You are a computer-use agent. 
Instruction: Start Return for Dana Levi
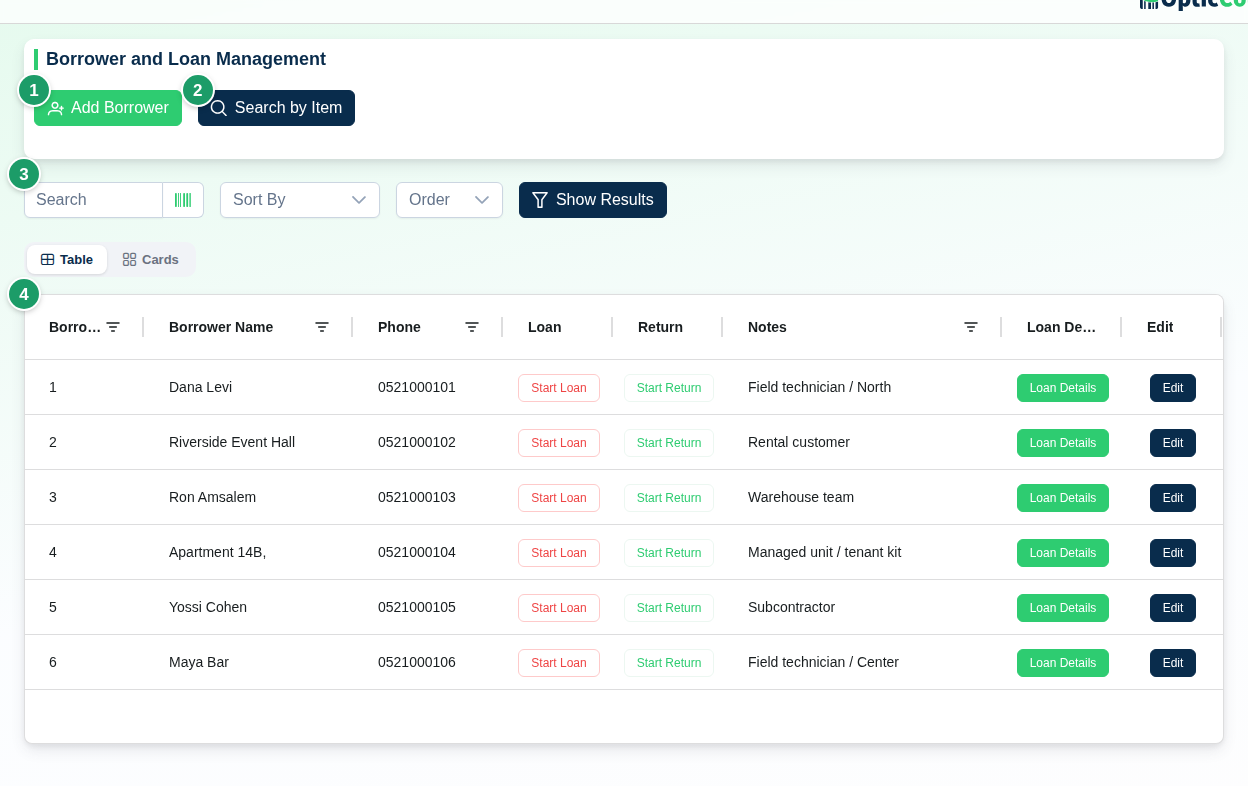669,388
